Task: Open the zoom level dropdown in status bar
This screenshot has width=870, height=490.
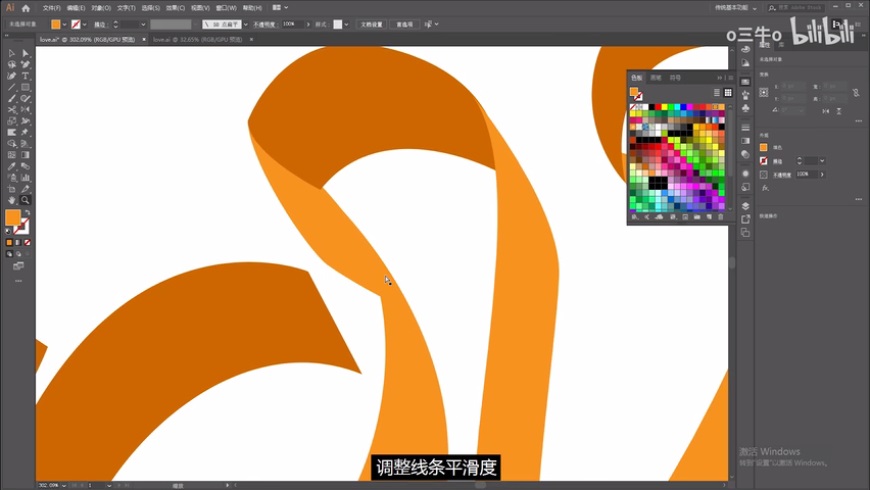Action: (64, 486)
